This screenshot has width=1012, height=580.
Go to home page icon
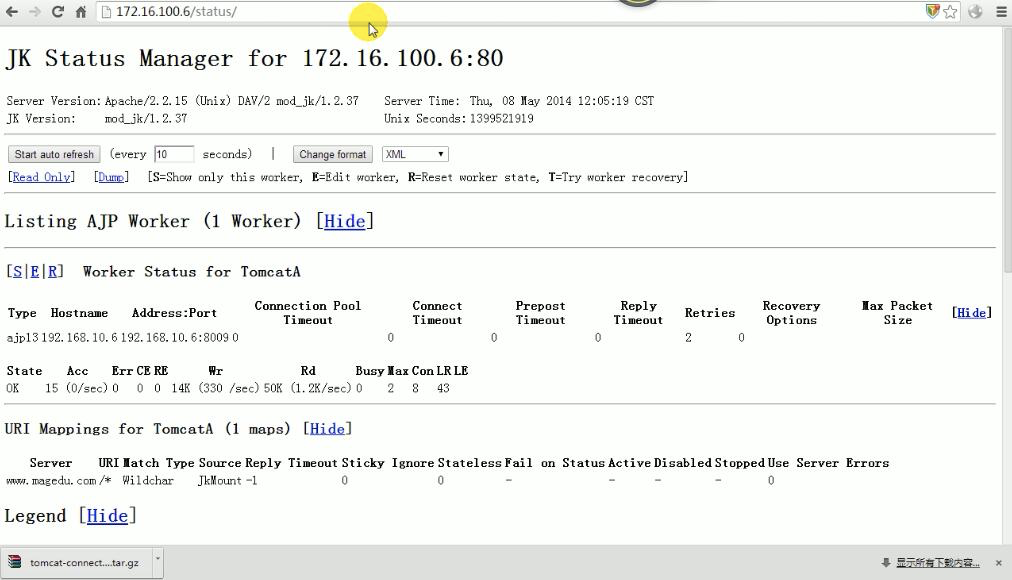[x=81, y=12]
